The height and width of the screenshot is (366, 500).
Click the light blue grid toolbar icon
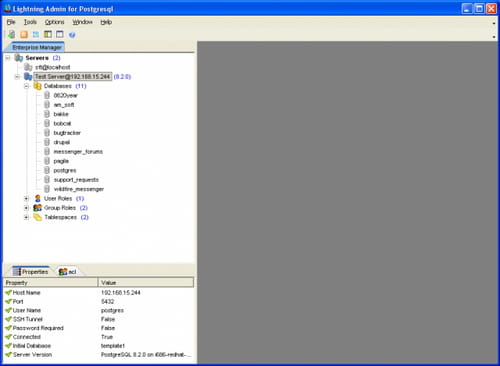pos(36,34)
